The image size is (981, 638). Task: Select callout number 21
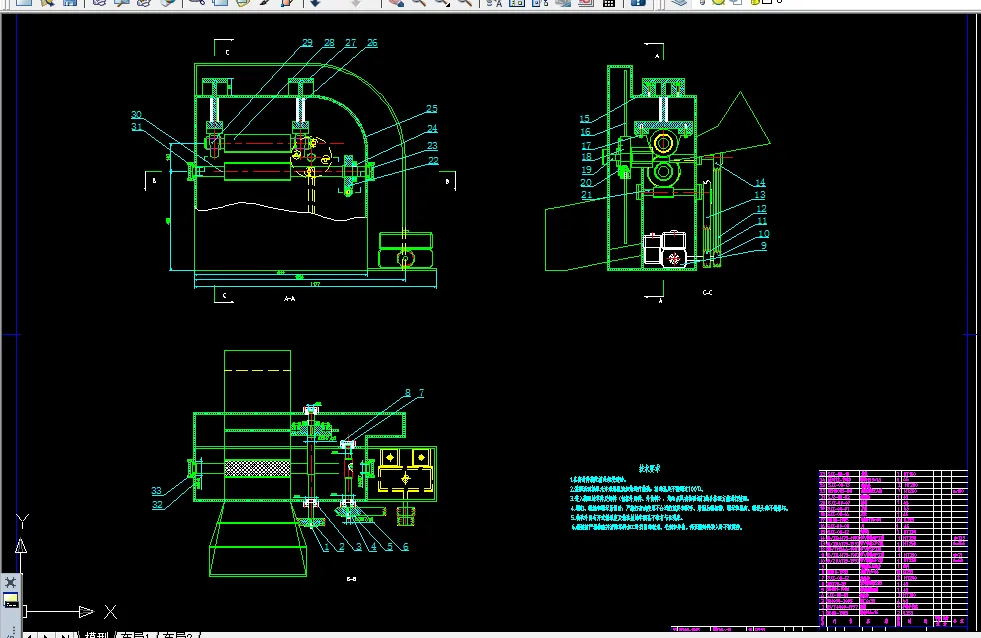click(x=586, y=195)
